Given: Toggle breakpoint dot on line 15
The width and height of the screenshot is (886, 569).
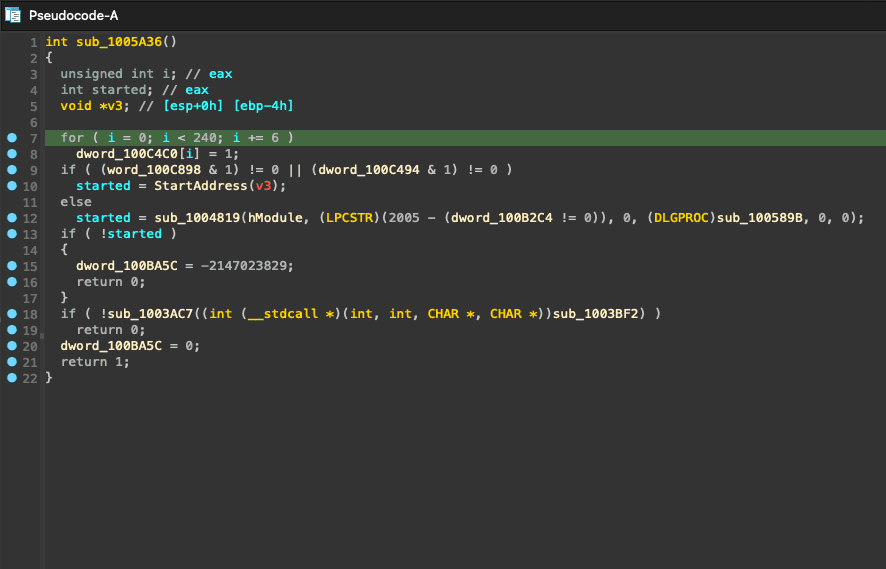Looking at the screenshot, I should [x=12, y=266].
